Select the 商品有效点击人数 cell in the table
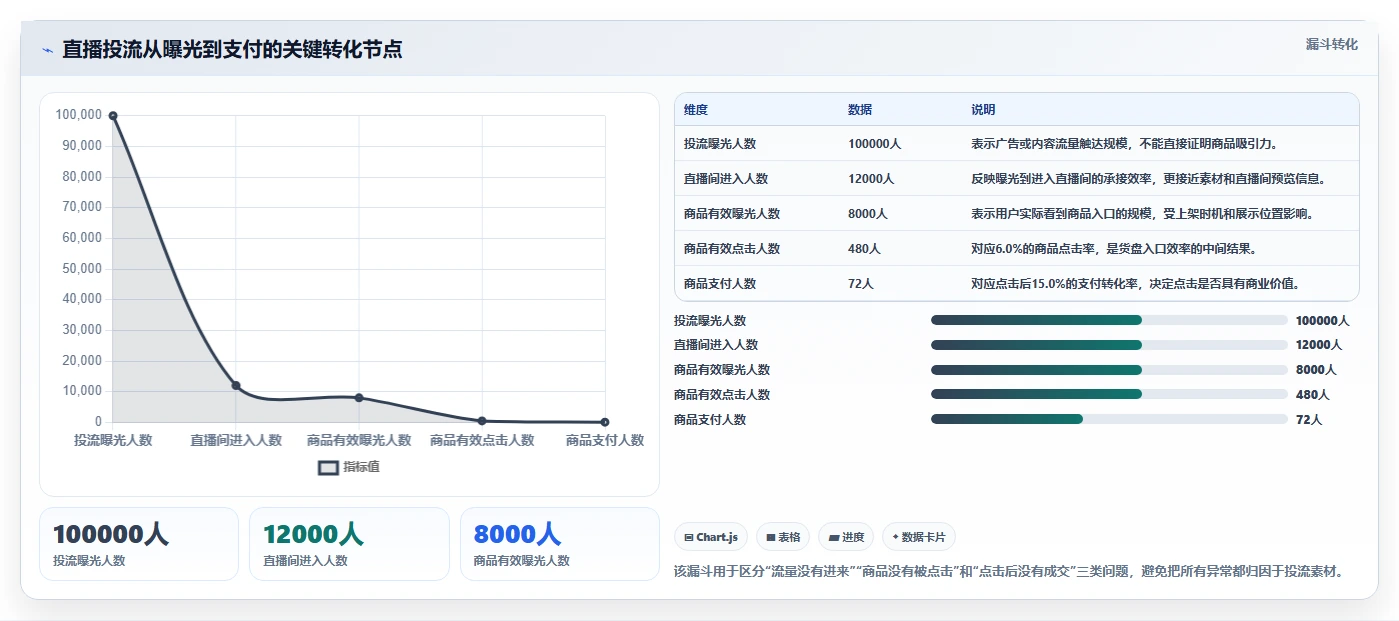The image size is (1399, 621). [x=732, y=249]
